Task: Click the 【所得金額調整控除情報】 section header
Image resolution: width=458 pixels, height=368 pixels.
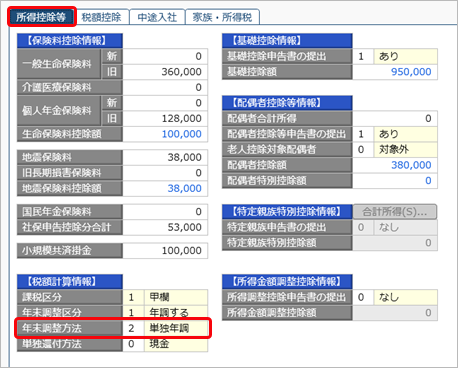Action: tap(287, 282)
